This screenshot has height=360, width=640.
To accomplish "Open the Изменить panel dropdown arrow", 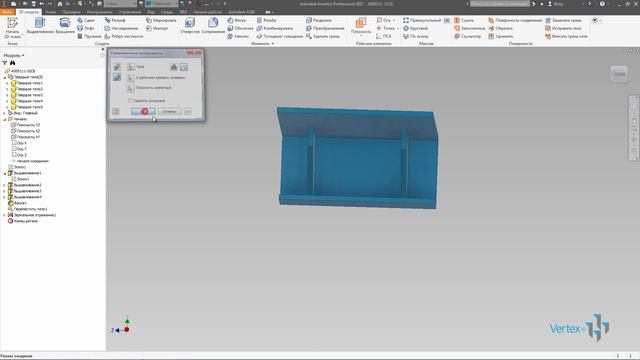I will click(273, 44).
